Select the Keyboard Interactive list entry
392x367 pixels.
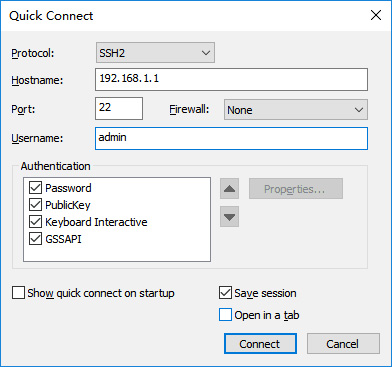coord(96,222)
